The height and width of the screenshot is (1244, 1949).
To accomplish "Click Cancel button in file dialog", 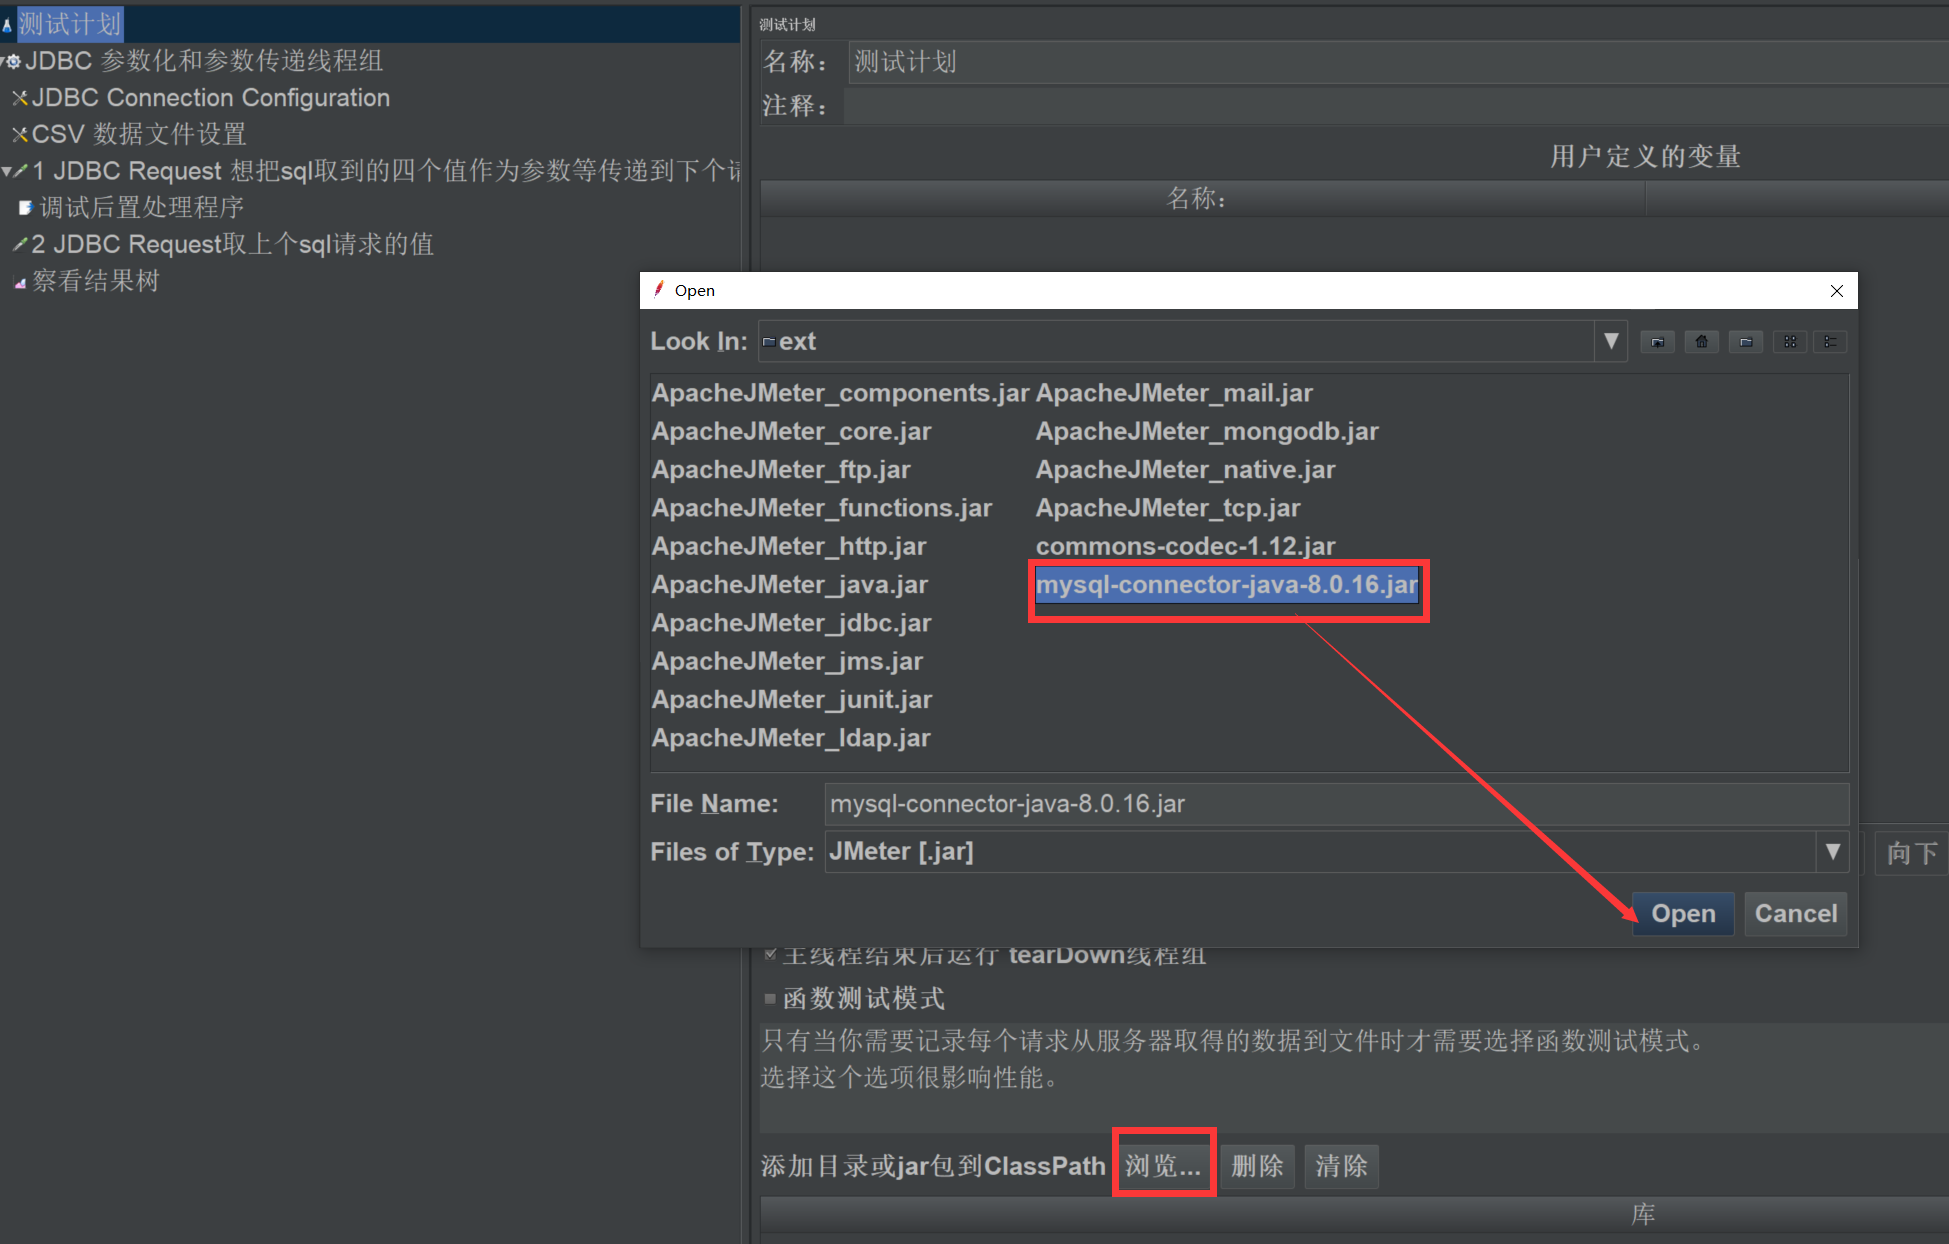I will click(1795, 914).
